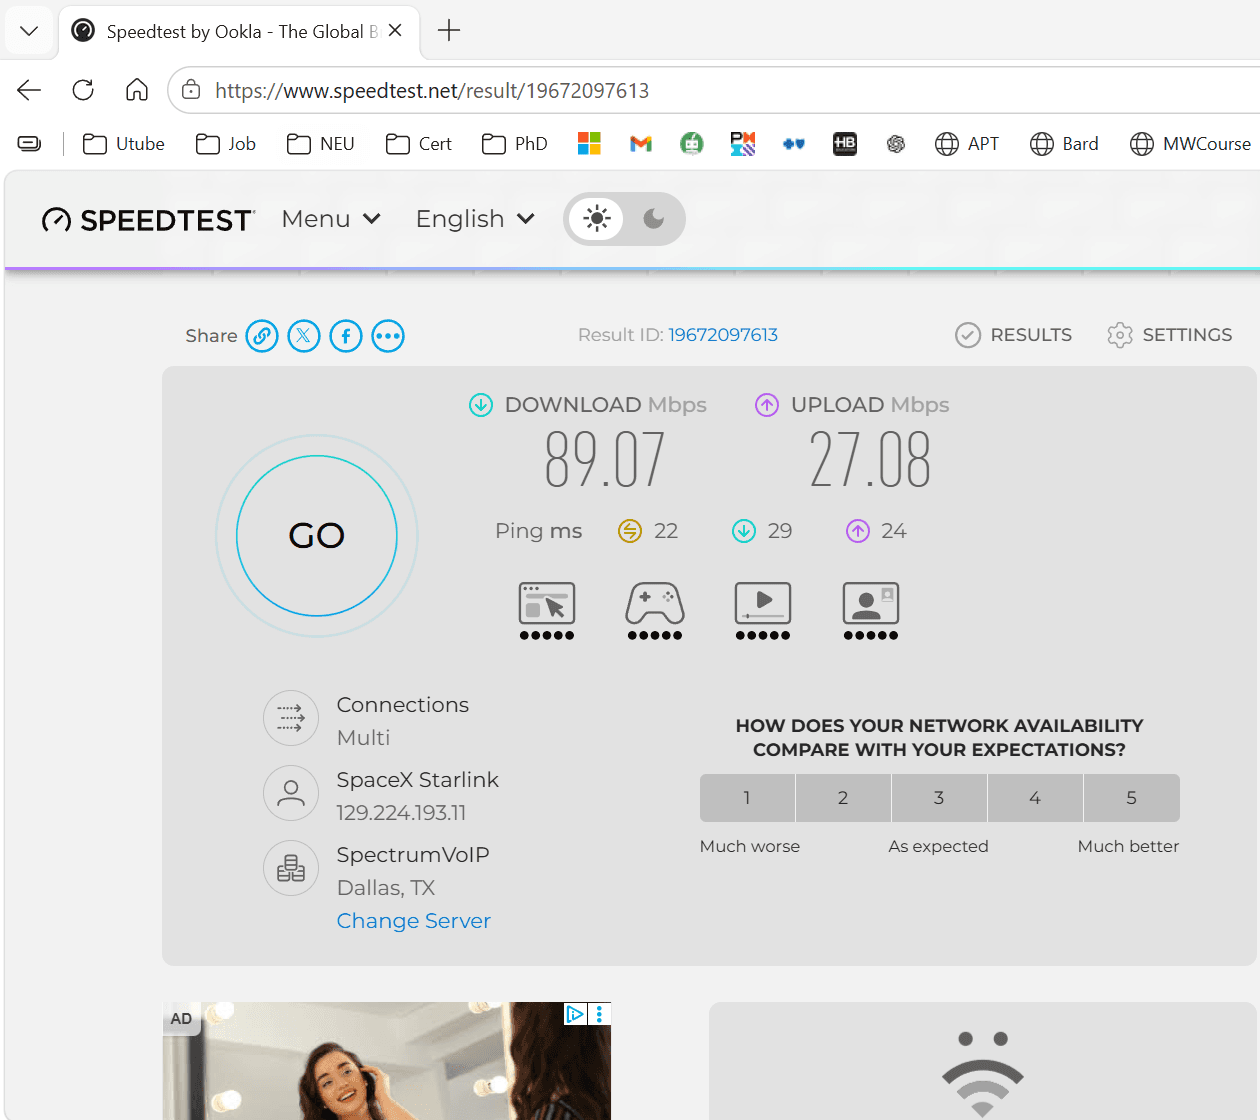Copy result link via Share icon
1260x1120 pixels.
[x=262, y=336]
